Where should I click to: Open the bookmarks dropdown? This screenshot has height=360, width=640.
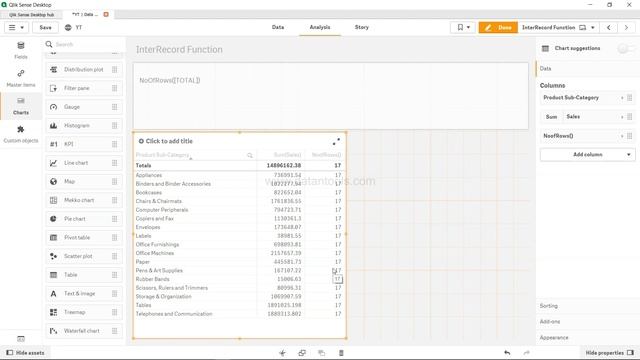point(463,27)
